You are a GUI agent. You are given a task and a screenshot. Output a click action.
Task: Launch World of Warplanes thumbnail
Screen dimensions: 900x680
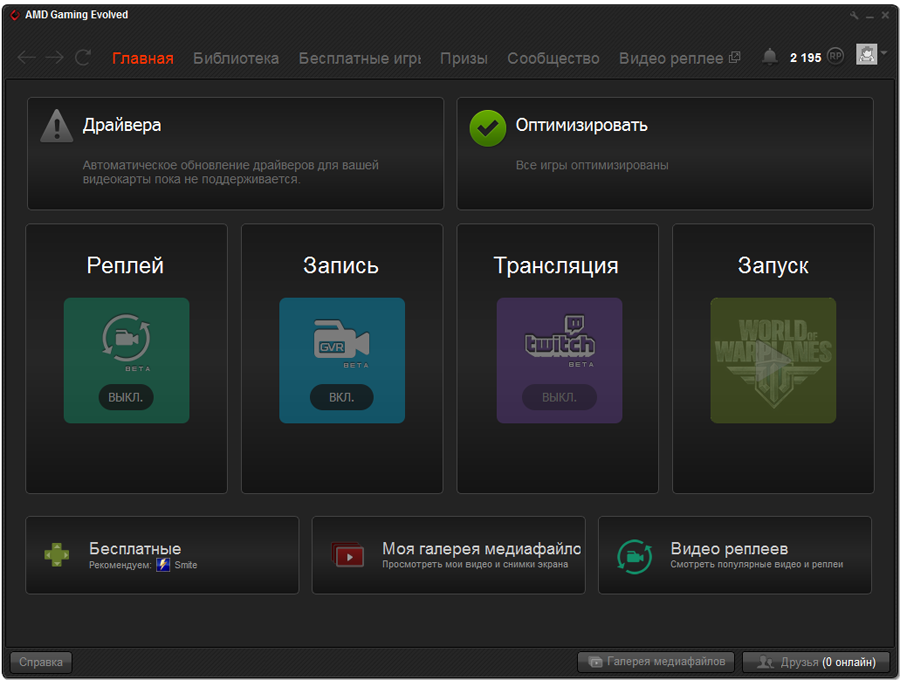pos(773,360)
